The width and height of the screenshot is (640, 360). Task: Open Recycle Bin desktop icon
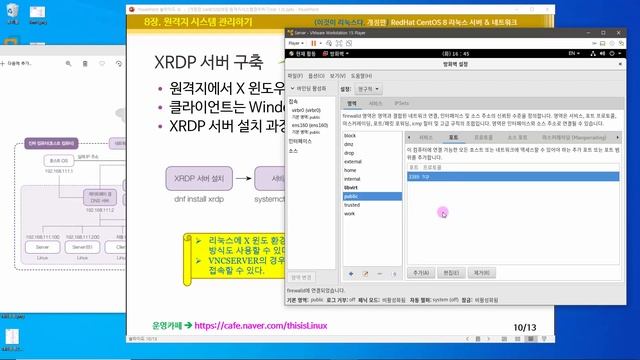click(12, 13)
